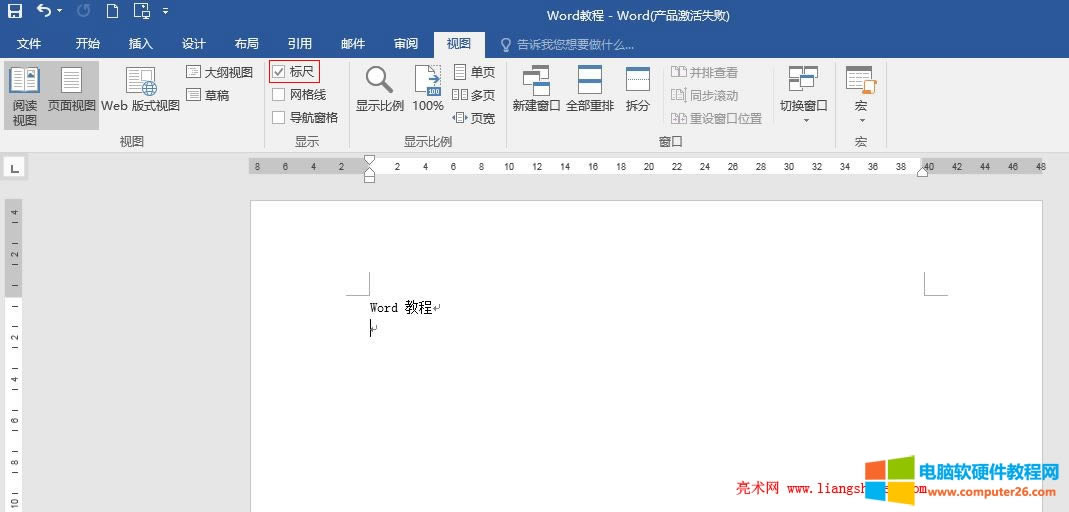Screen dimensions: 1069x512
Task: Arrange All windows
Action: (x=590, y=90)
